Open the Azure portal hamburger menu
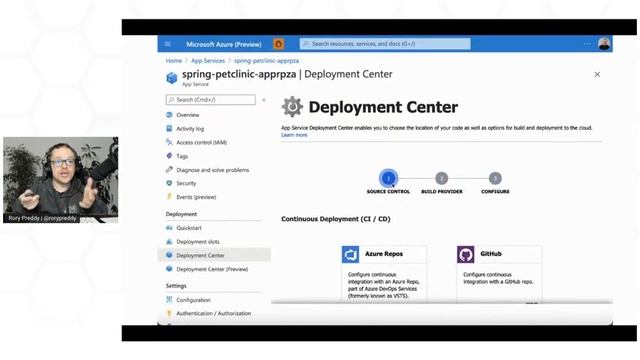 (x=168, y=44)
